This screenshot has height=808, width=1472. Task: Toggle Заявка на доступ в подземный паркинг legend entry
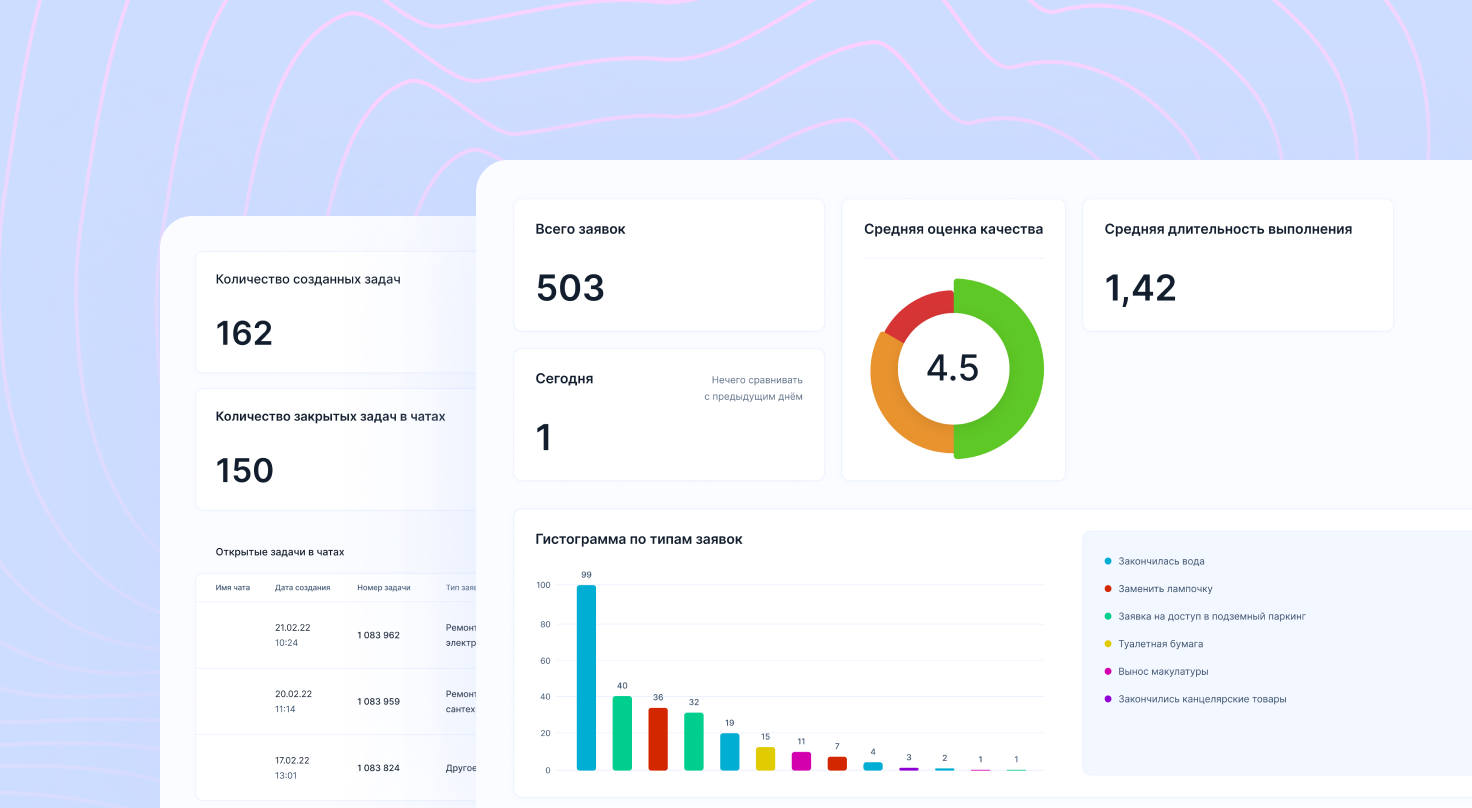[x=1211, y=617]
